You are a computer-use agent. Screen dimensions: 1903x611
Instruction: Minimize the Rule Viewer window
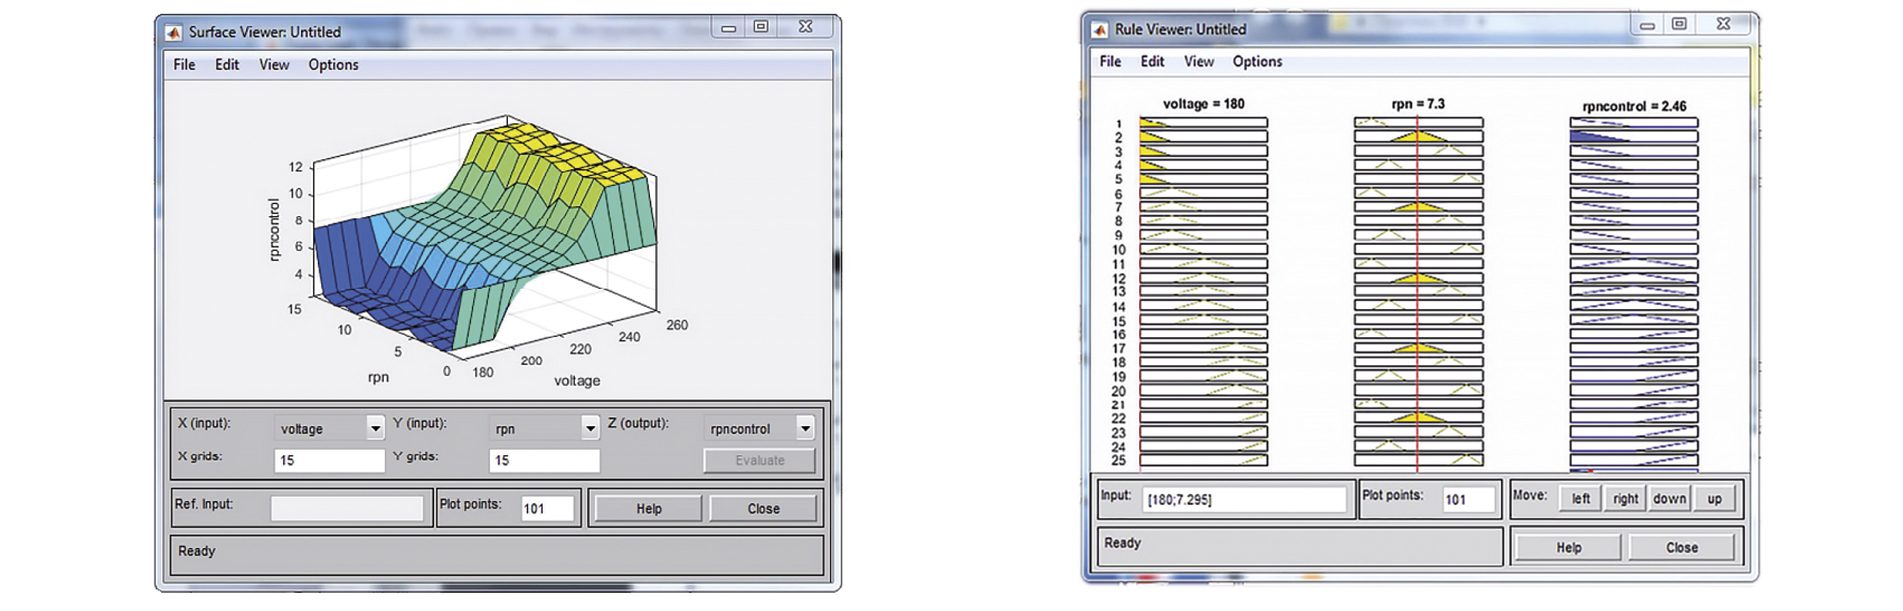coord(1647,25)
